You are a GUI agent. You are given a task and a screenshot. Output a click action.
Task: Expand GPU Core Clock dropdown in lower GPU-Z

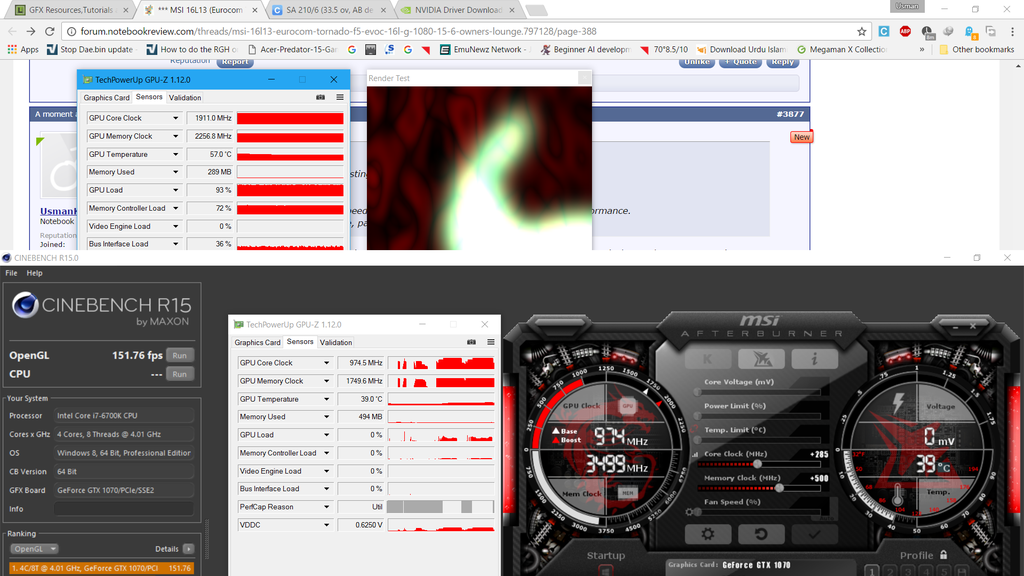point(327,363)
